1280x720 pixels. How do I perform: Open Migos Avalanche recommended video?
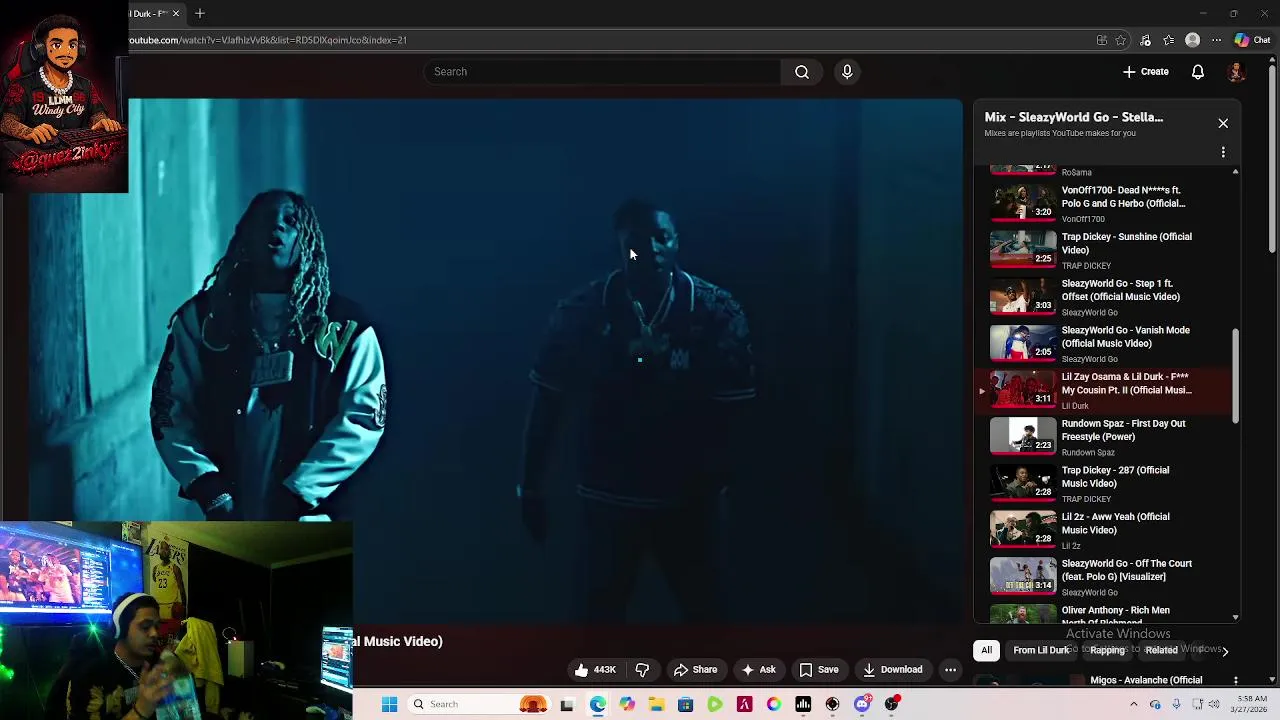pos(1146,680)
